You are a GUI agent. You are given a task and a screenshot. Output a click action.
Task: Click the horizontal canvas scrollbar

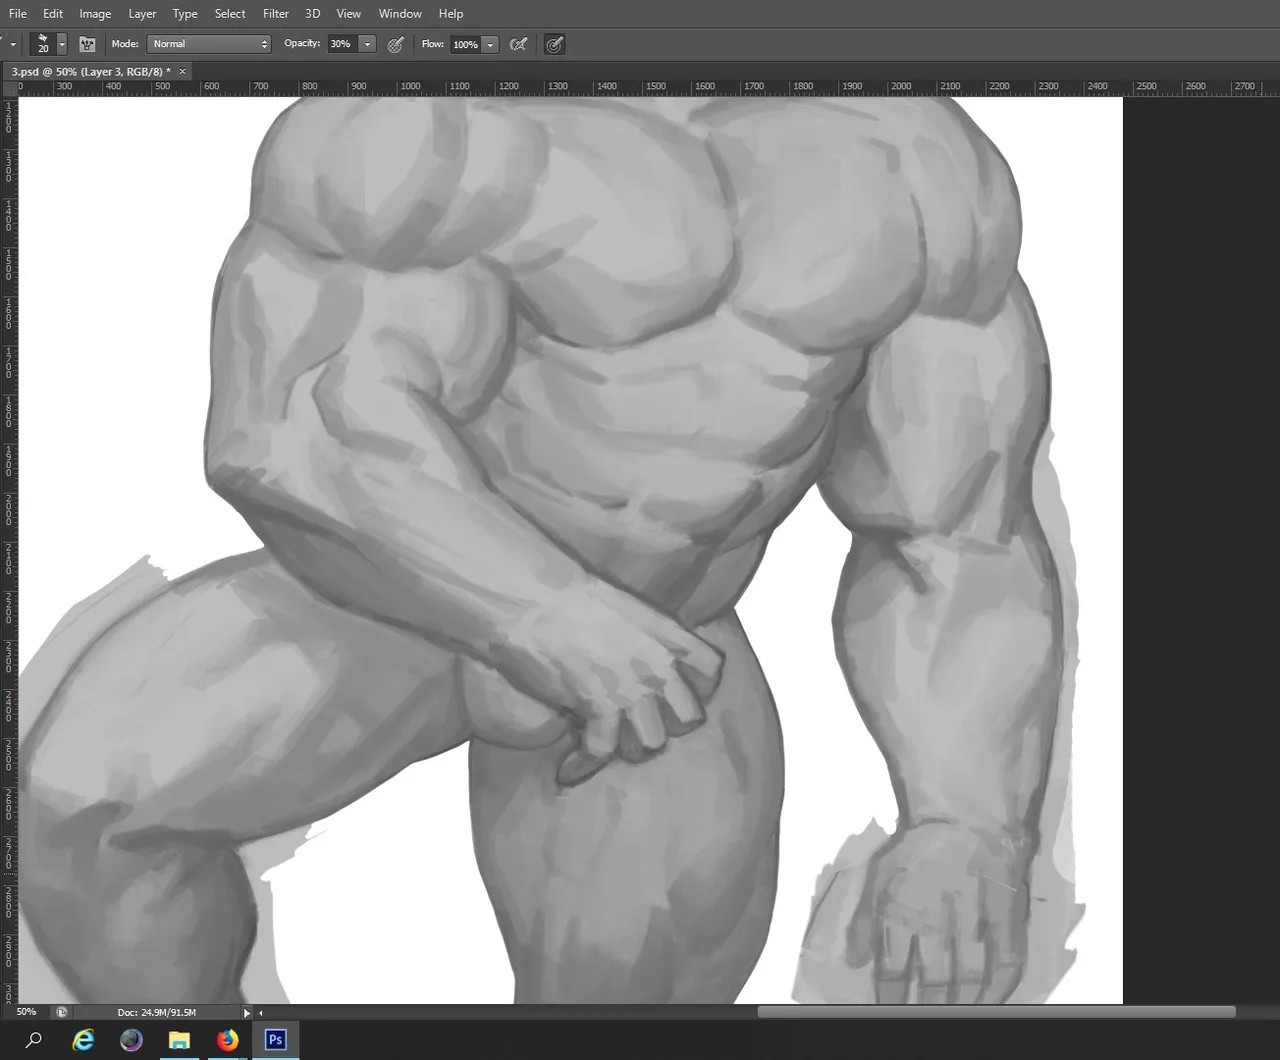tap(996, 1012)
